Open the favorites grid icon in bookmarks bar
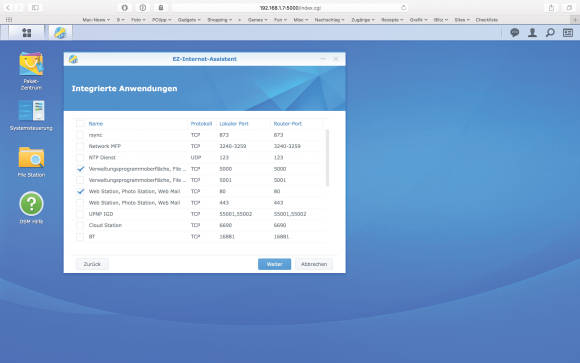Screen dimensions: 580x363 click(x=9, y=20)
